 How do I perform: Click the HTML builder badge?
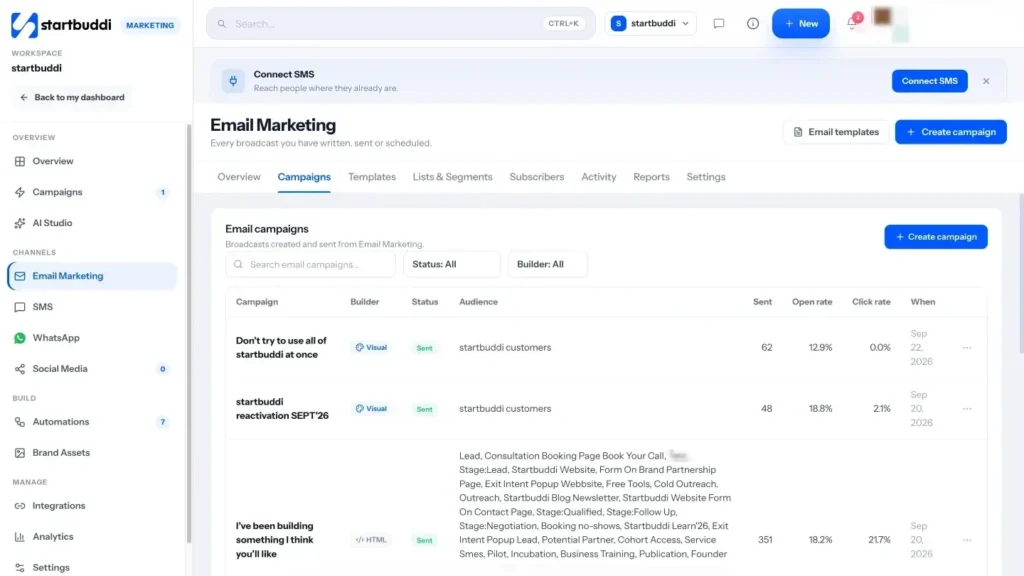click(371, 540)
